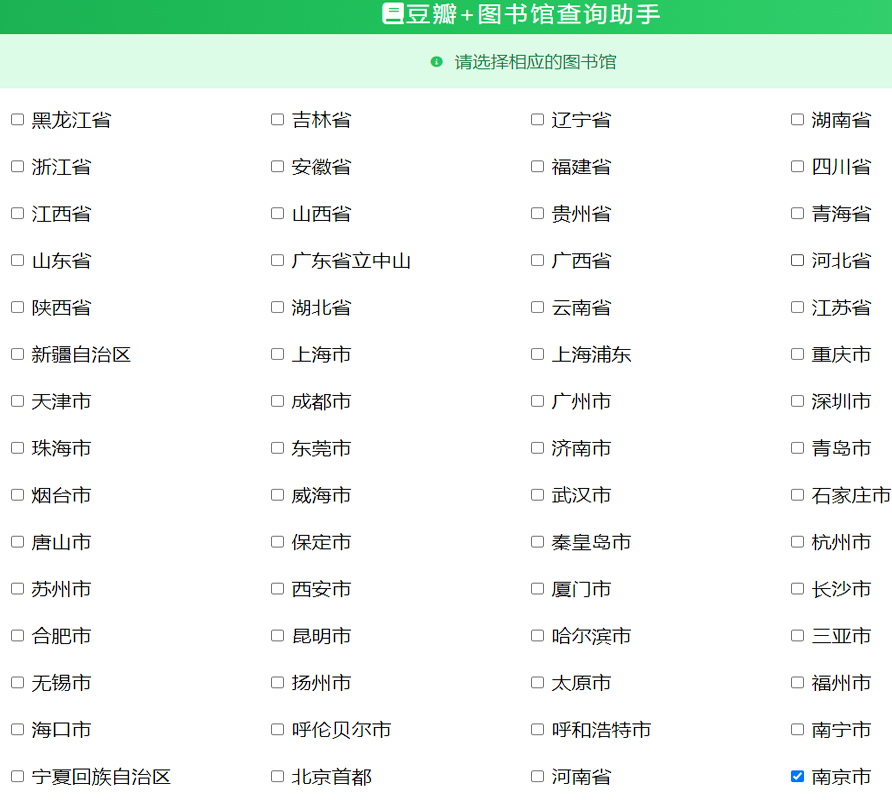Check the 石家庄市 checkbox
This screenshot has height=800, width=892.
click(x=797, y=495)
